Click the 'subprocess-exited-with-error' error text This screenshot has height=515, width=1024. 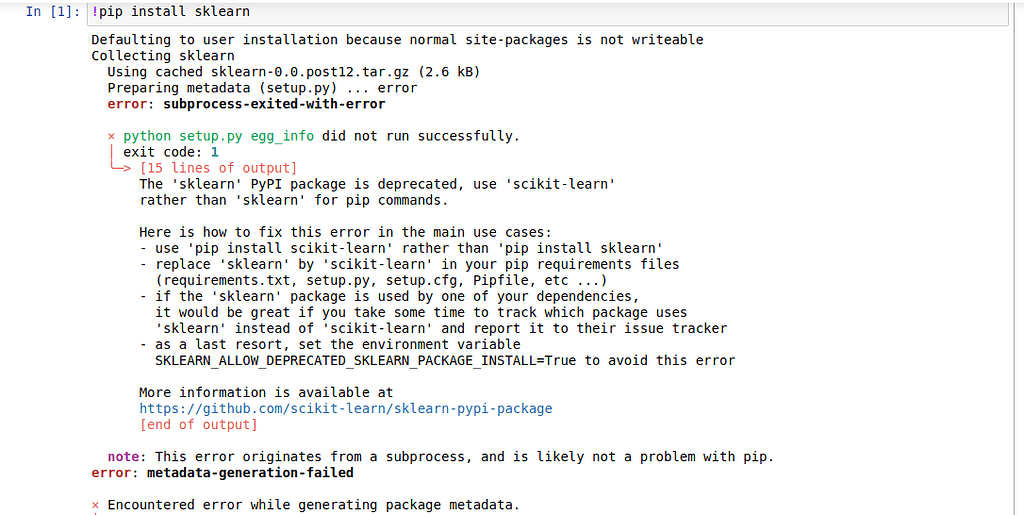click(266, 104)
